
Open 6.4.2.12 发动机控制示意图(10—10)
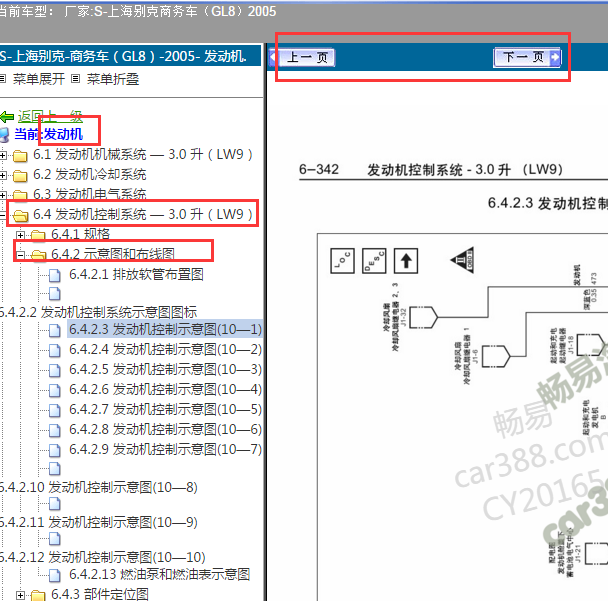click(x=102, y=557)
